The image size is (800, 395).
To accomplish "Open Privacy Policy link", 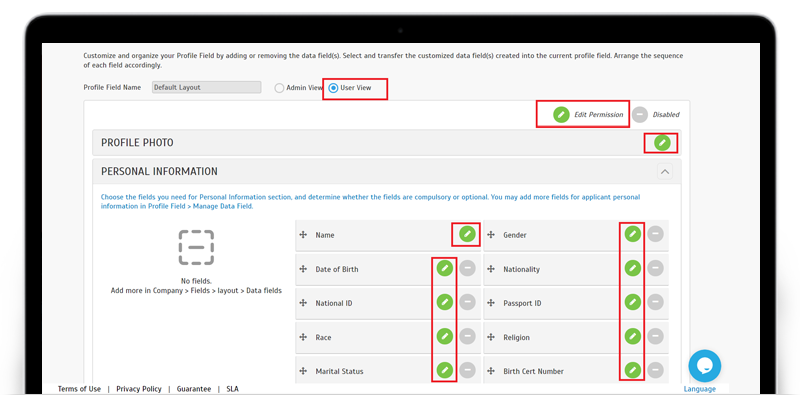I will click(139, 389).
